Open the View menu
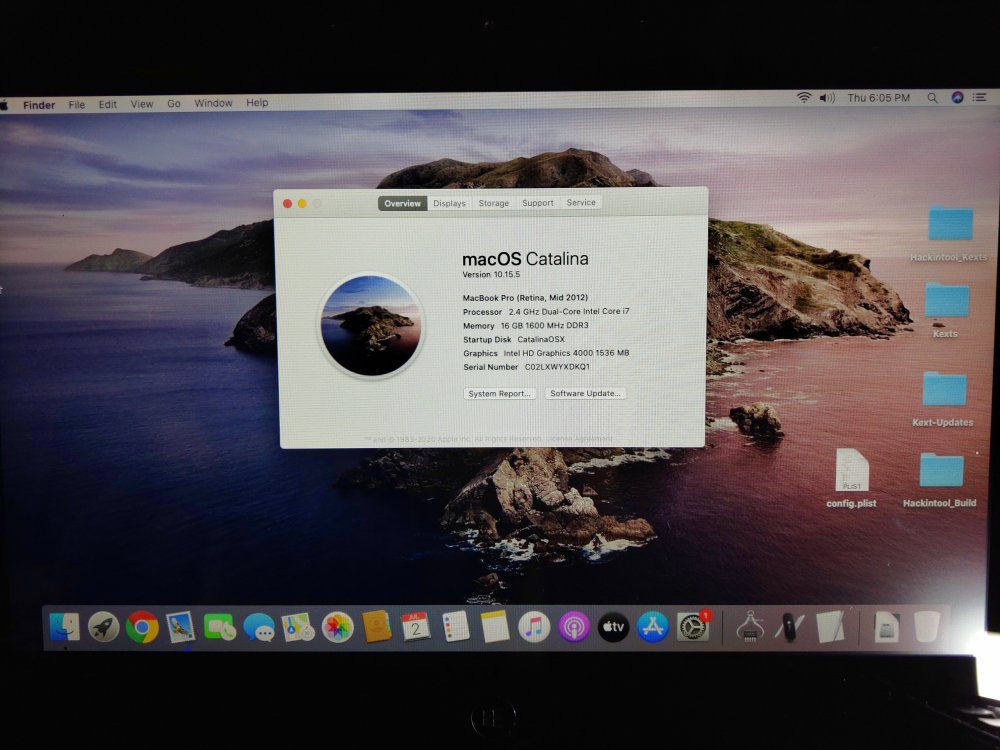This screenshot has width=1000, height=750. click(142, 104)
